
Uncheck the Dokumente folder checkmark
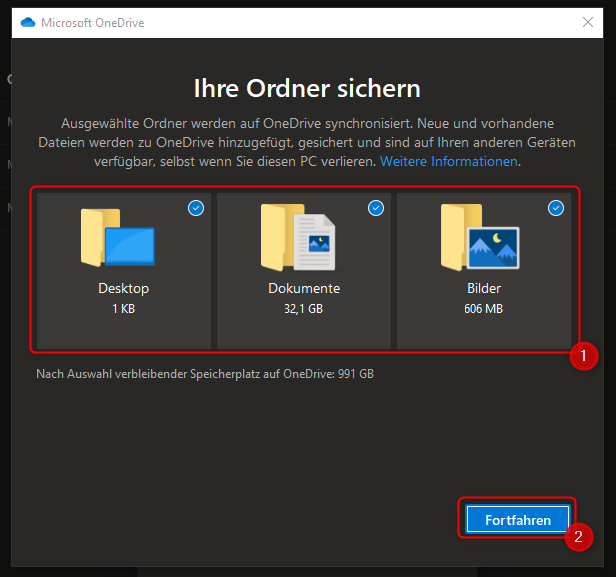tap(376, 208)
